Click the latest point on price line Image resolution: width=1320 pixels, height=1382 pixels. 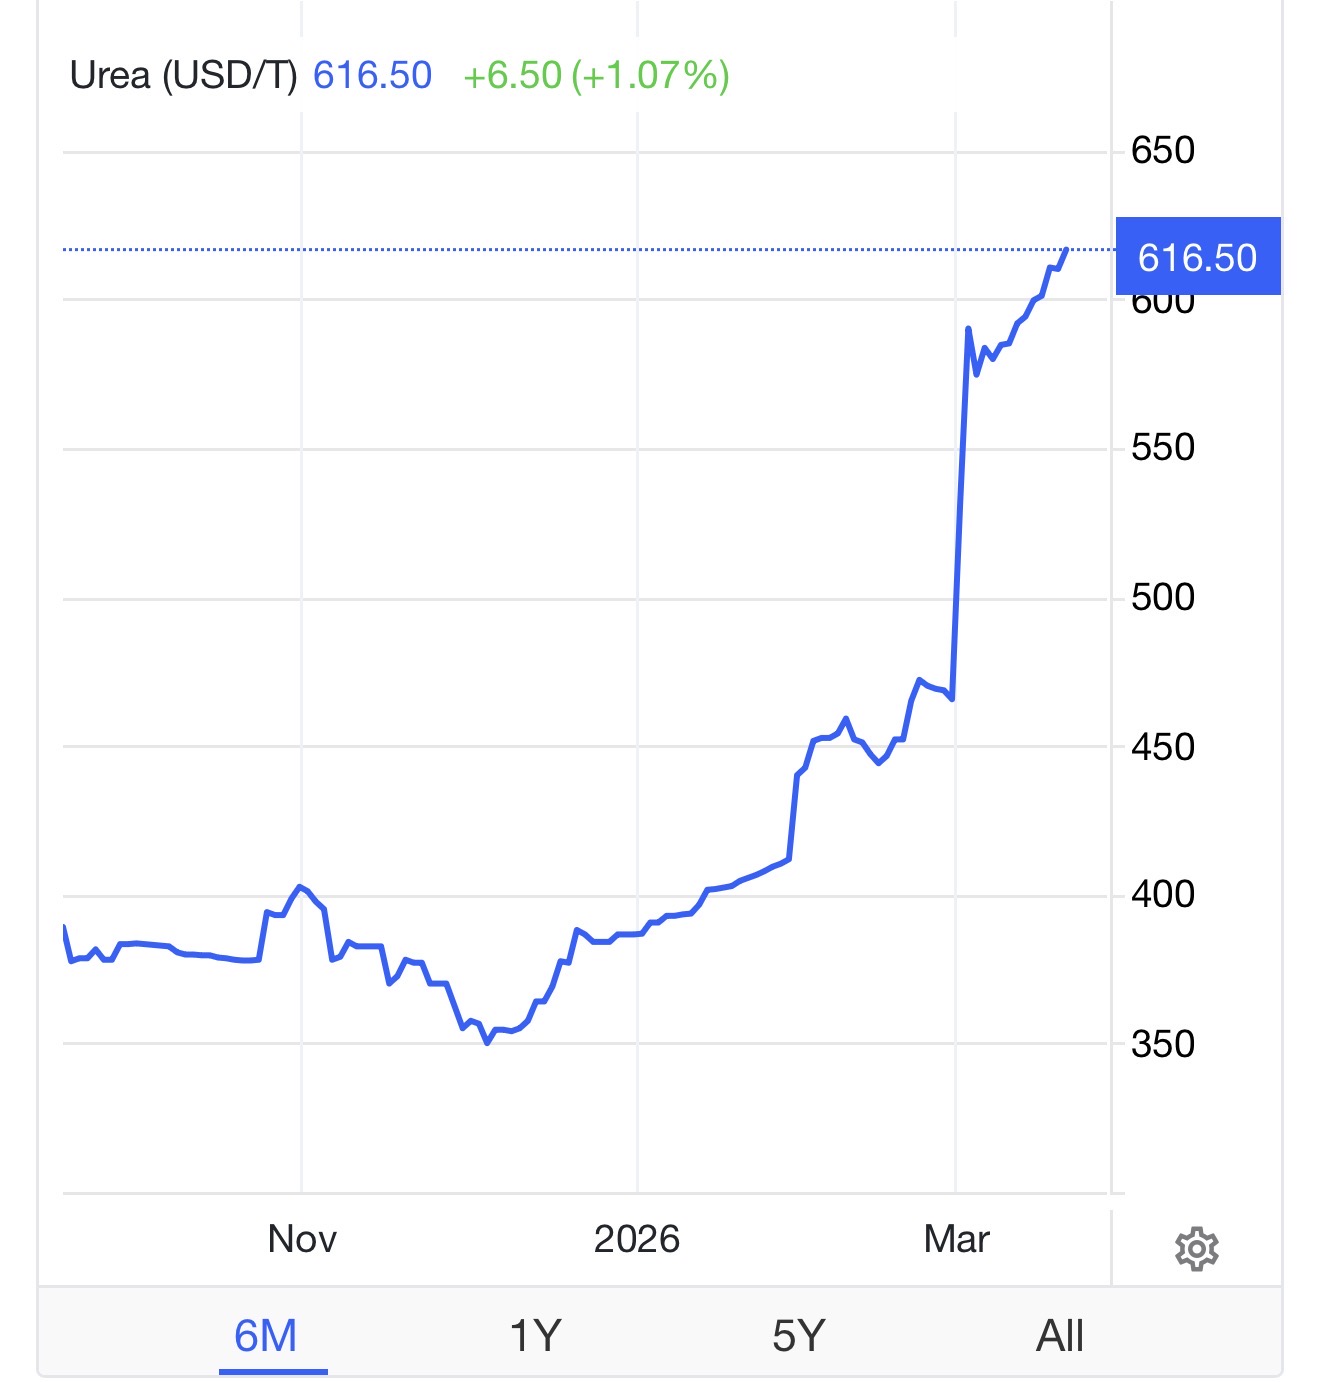[x=1067, y=249]
